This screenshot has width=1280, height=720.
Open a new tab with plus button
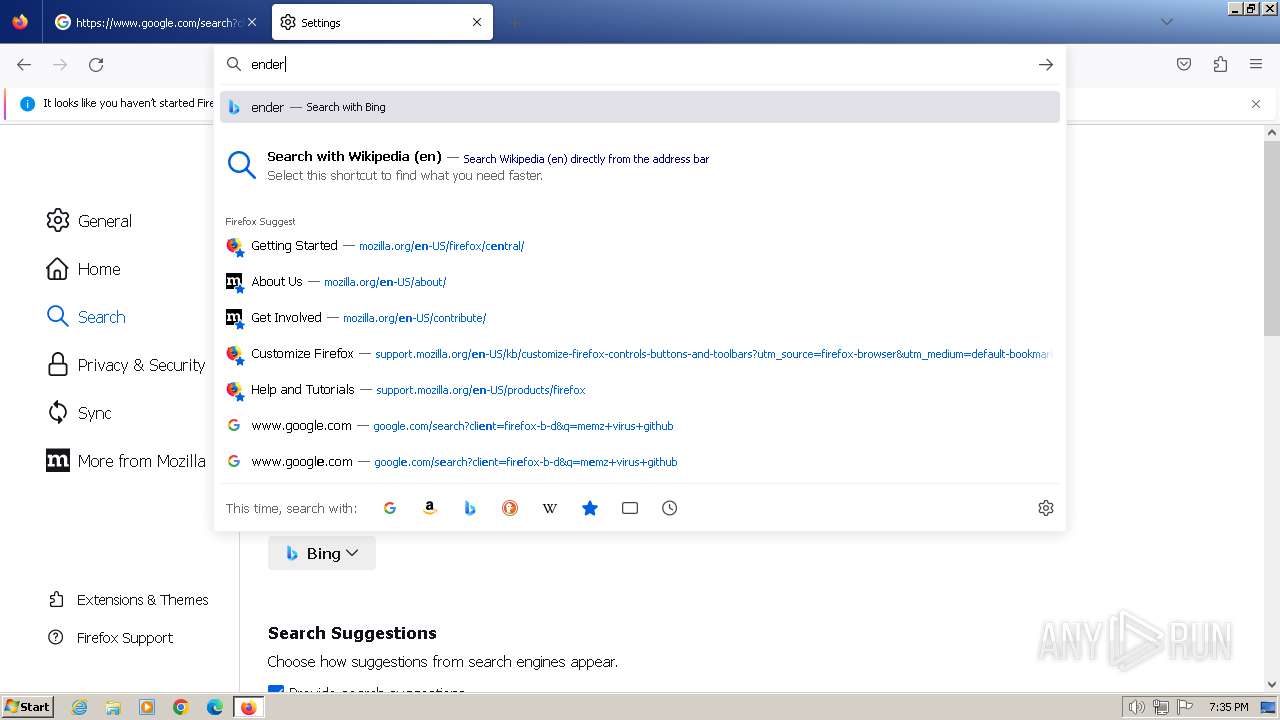click(514, 22)
